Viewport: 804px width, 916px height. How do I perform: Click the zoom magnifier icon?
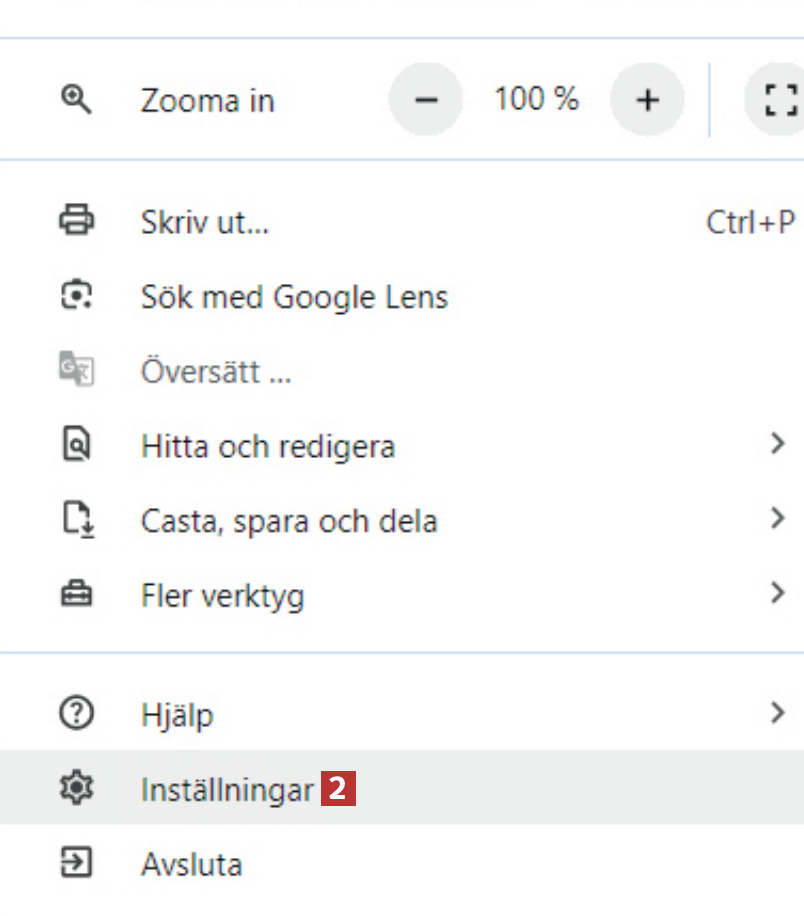[x=76, y=99]
